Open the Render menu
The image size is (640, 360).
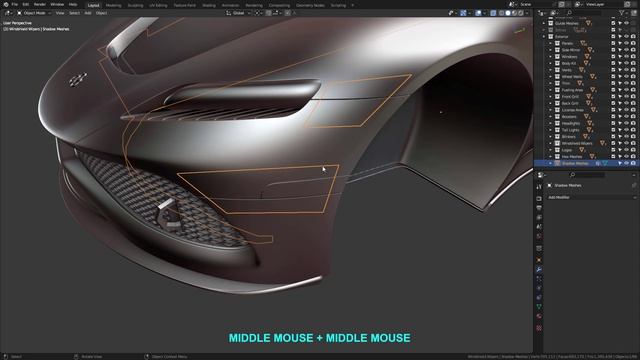[40, 4]
